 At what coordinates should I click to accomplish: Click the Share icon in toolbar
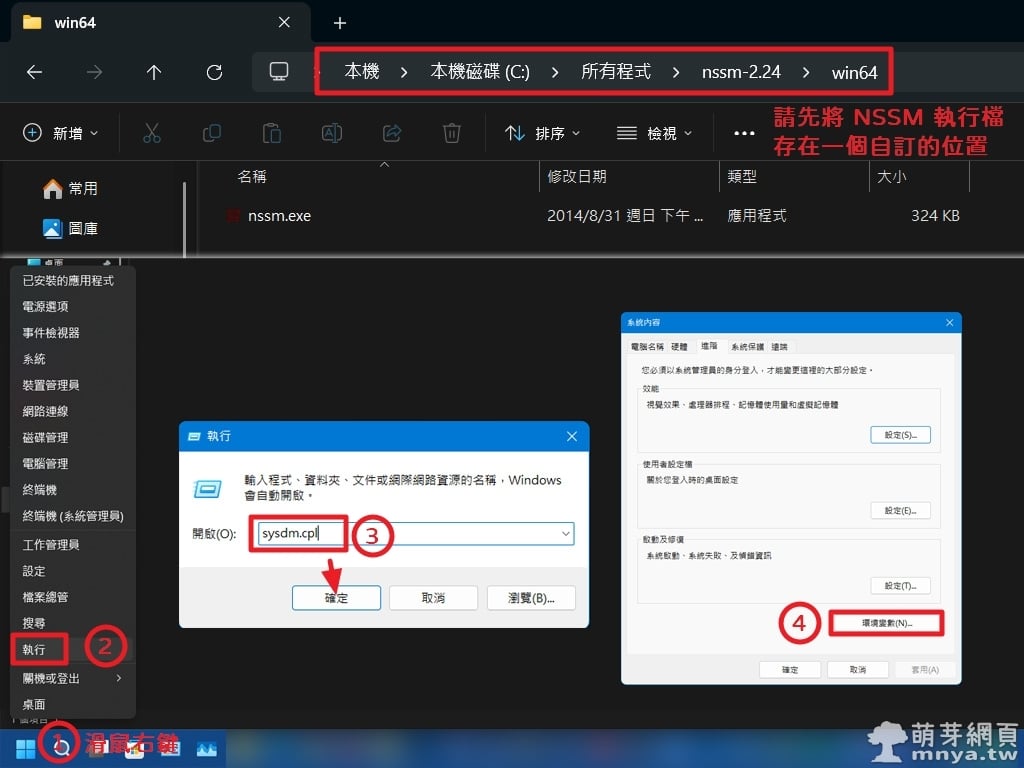(x=392, y=133)
